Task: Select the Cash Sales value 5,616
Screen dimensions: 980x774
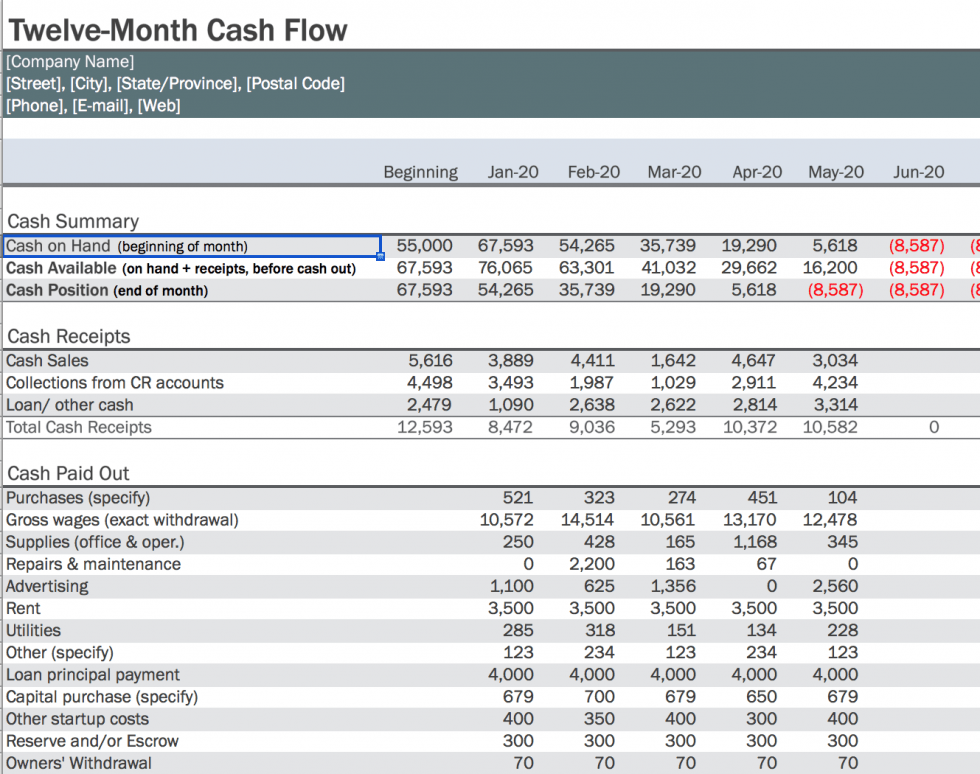Action: click(429, 361)
